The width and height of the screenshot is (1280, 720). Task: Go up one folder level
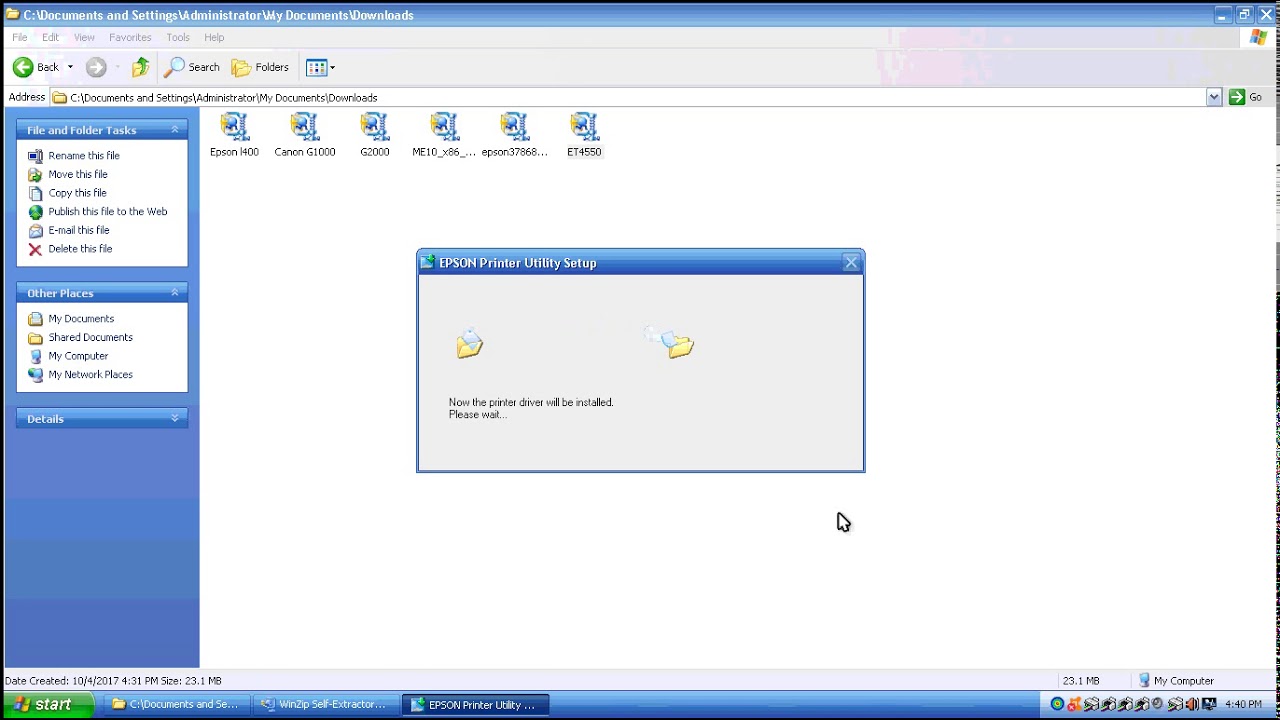(141, 67)
